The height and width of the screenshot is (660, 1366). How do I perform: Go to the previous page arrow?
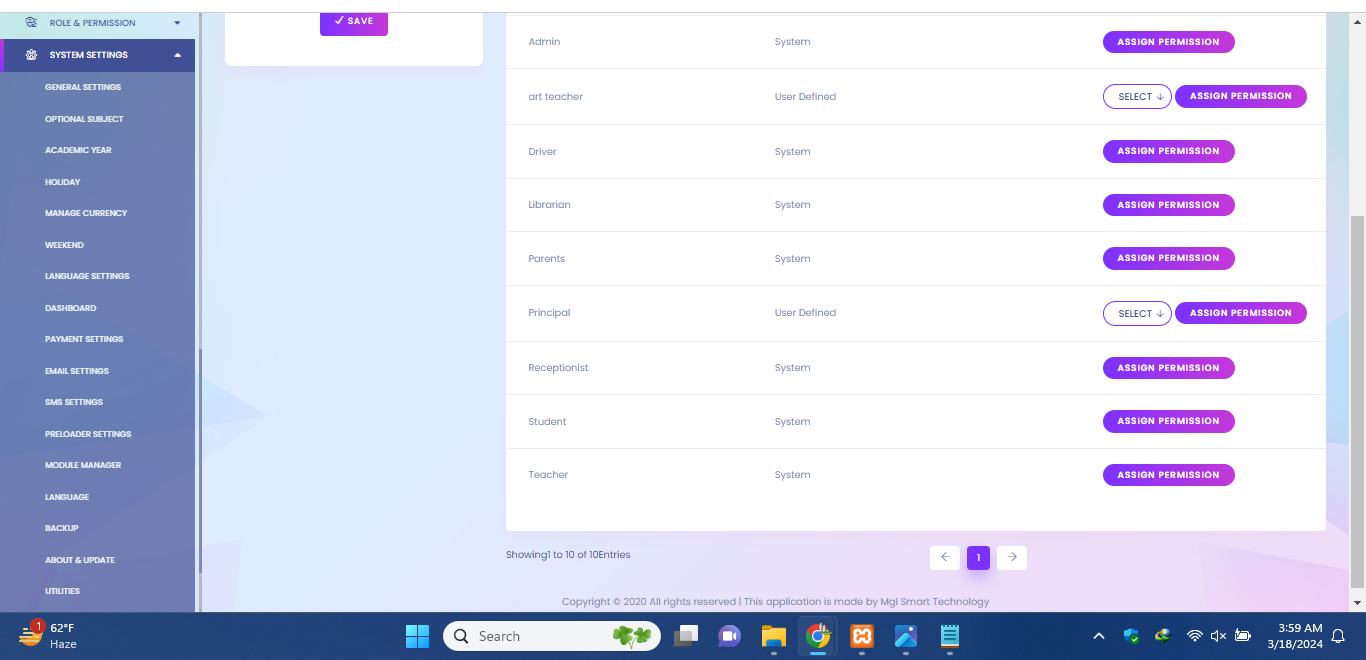point(944,557)
